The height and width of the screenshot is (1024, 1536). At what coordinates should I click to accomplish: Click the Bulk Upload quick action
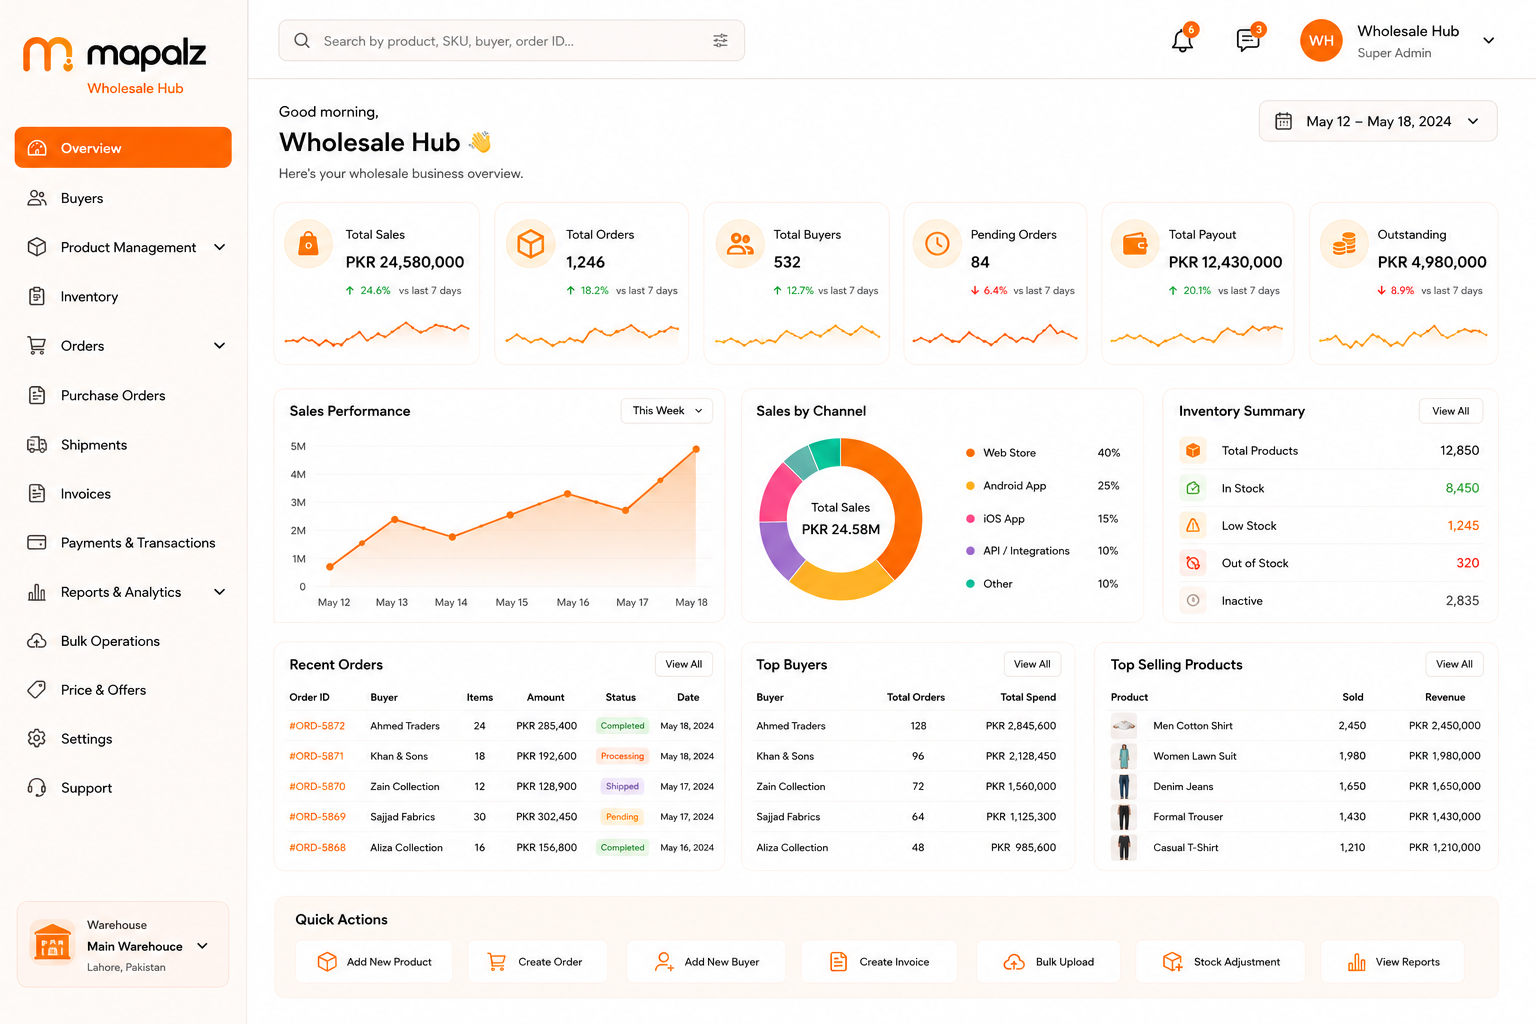[1048, 962]
